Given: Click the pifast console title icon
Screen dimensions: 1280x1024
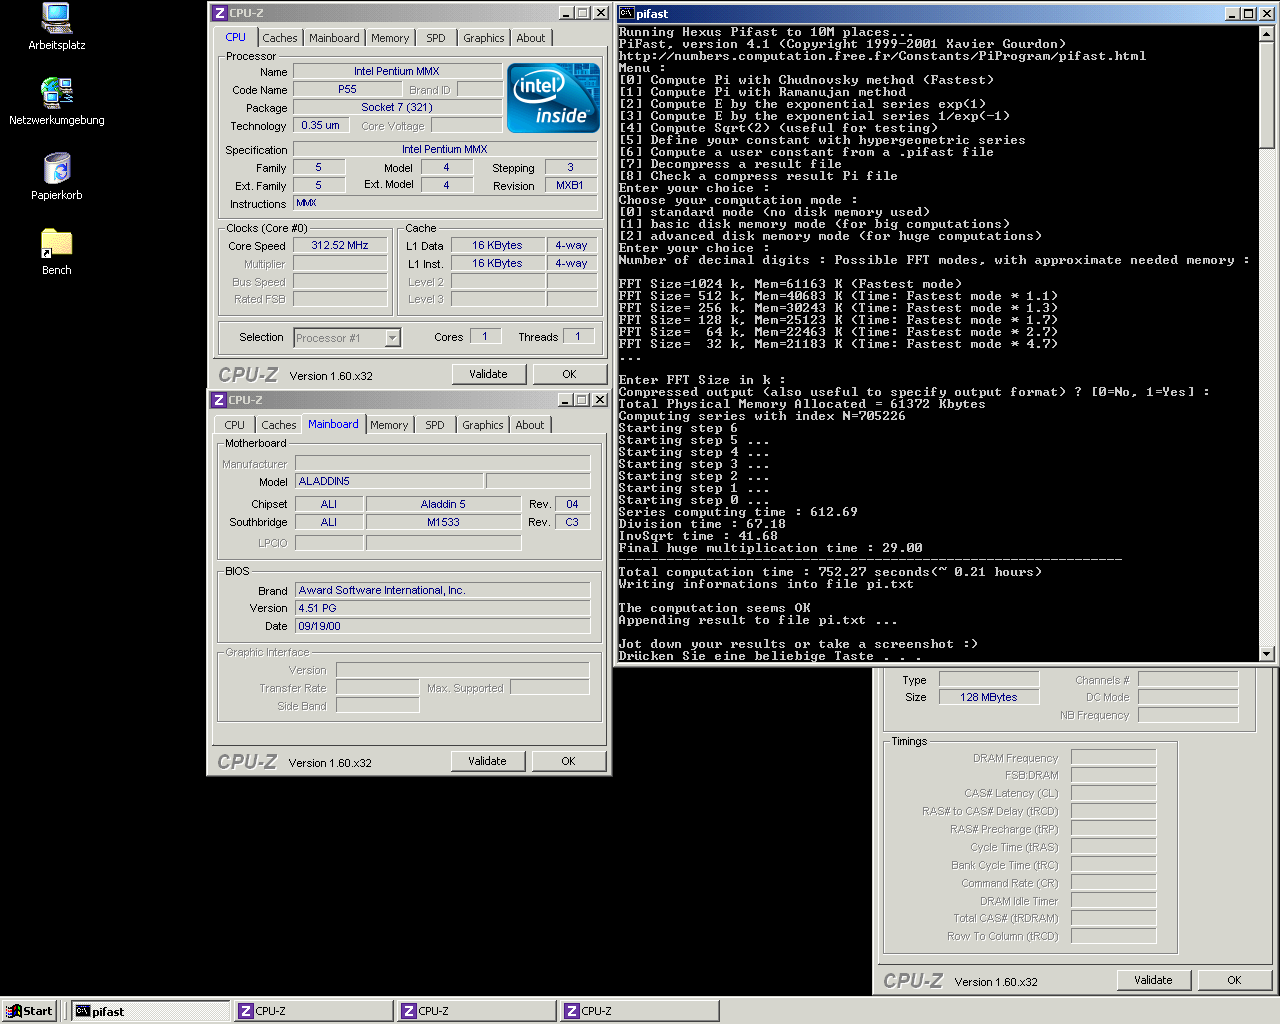Looking at the screenshot, I should click(x=626, y=13).
